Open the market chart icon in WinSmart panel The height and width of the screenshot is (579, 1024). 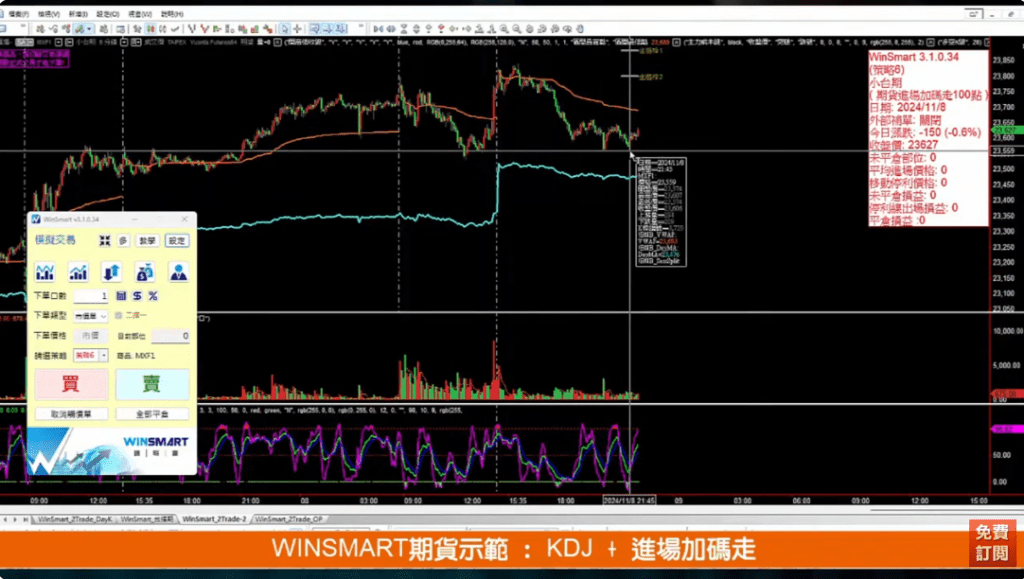click(x=45, y=272)
